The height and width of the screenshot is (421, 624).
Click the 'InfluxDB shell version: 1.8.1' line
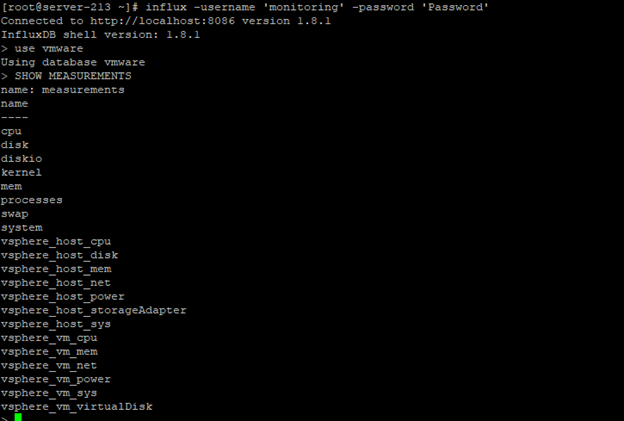click(x=100, y=35)
